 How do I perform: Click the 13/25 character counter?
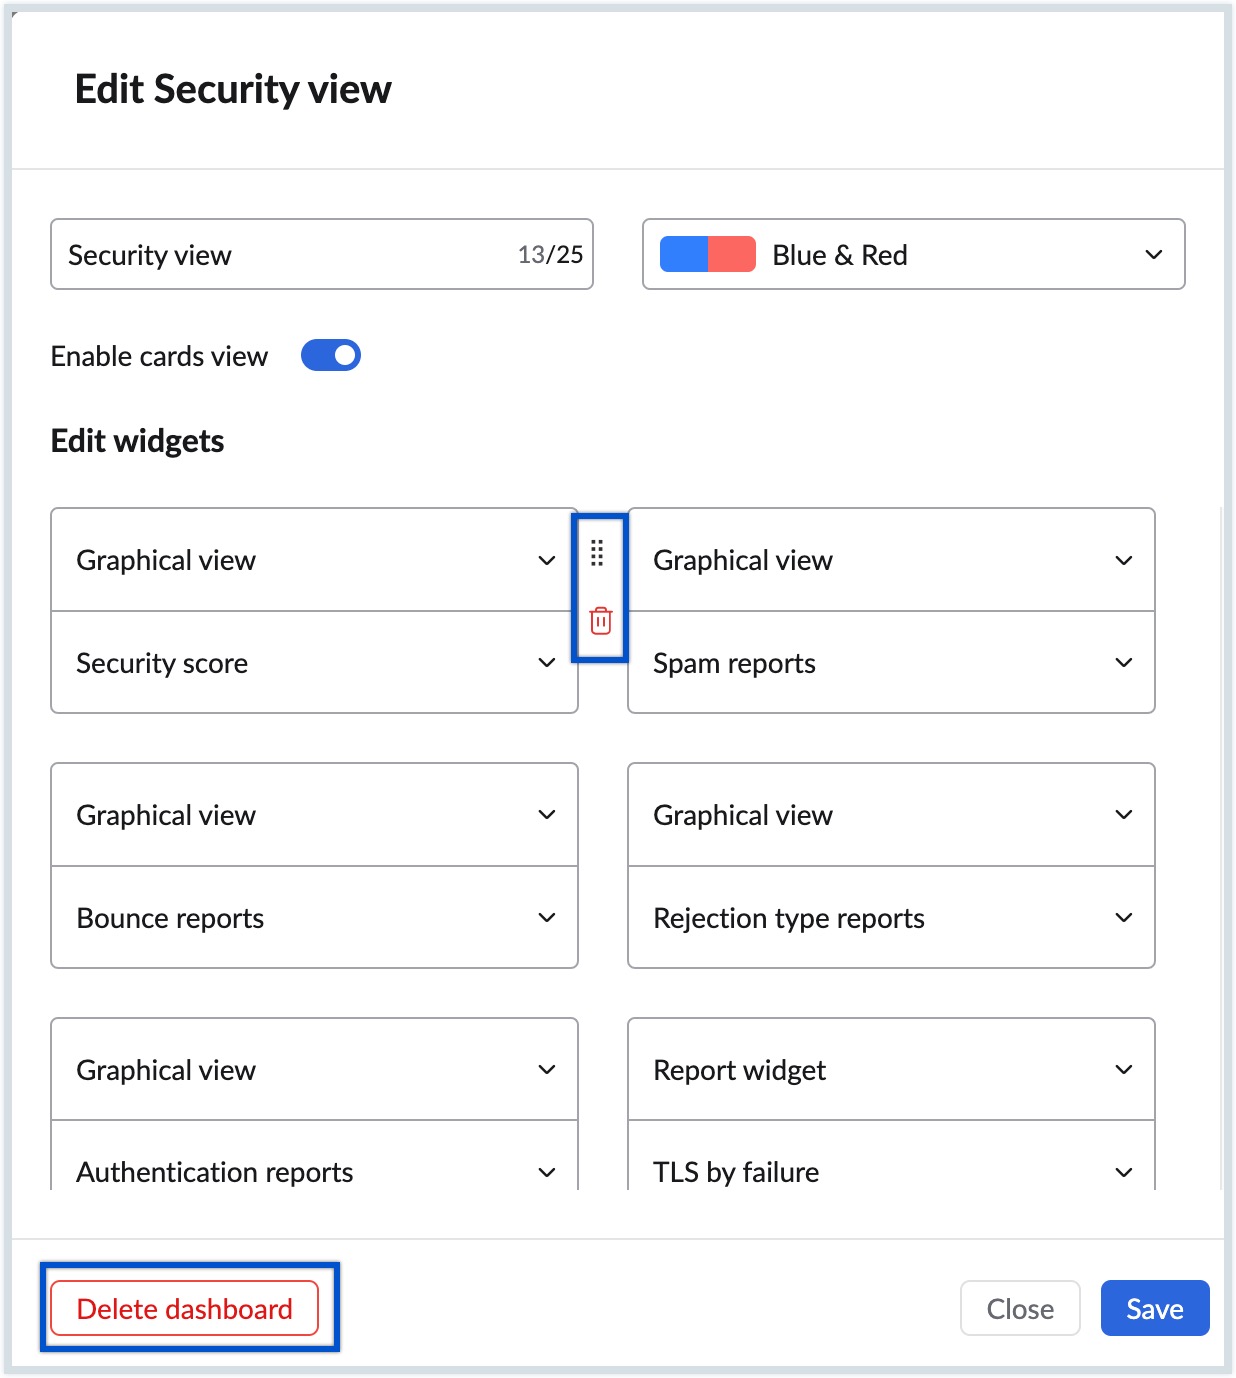pos(550,254)
